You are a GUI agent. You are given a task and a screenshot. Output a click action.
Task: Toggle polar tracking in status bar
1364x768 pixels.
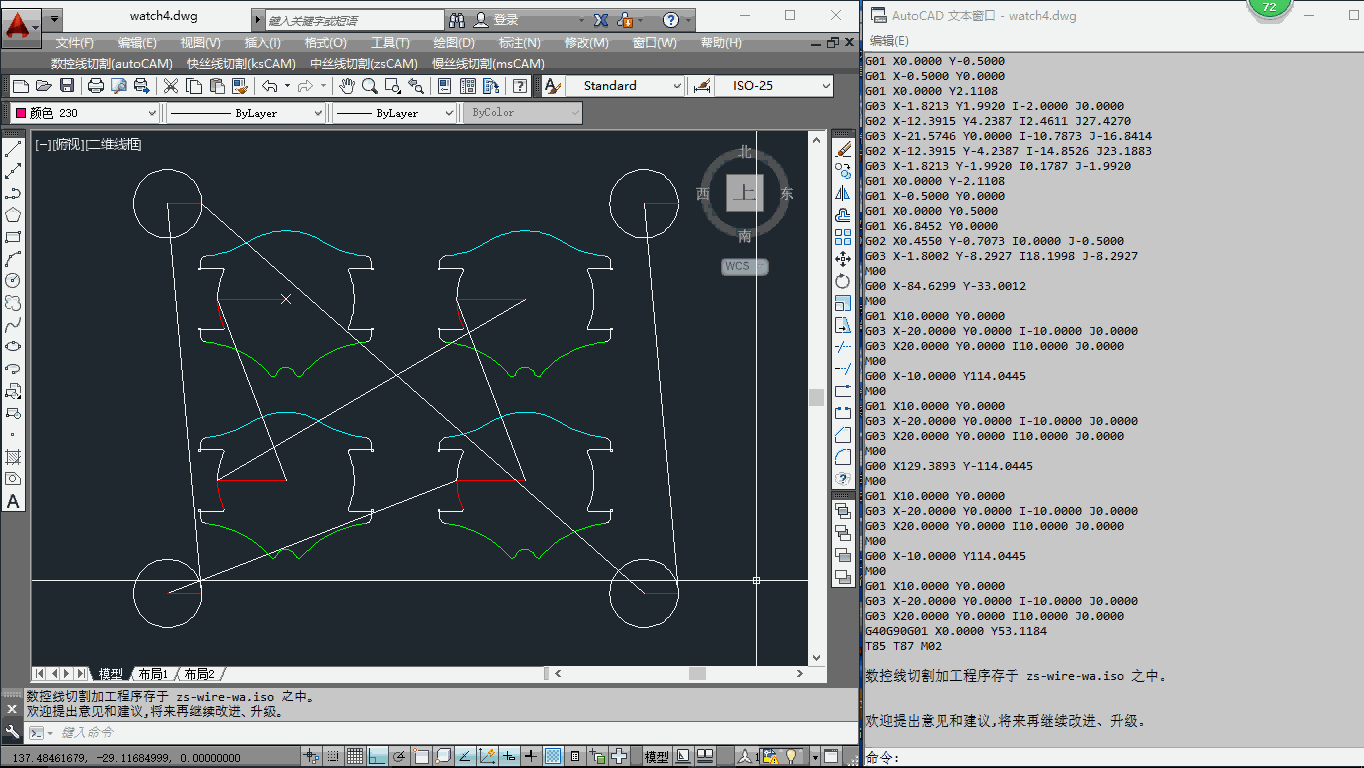pos(400,757)
